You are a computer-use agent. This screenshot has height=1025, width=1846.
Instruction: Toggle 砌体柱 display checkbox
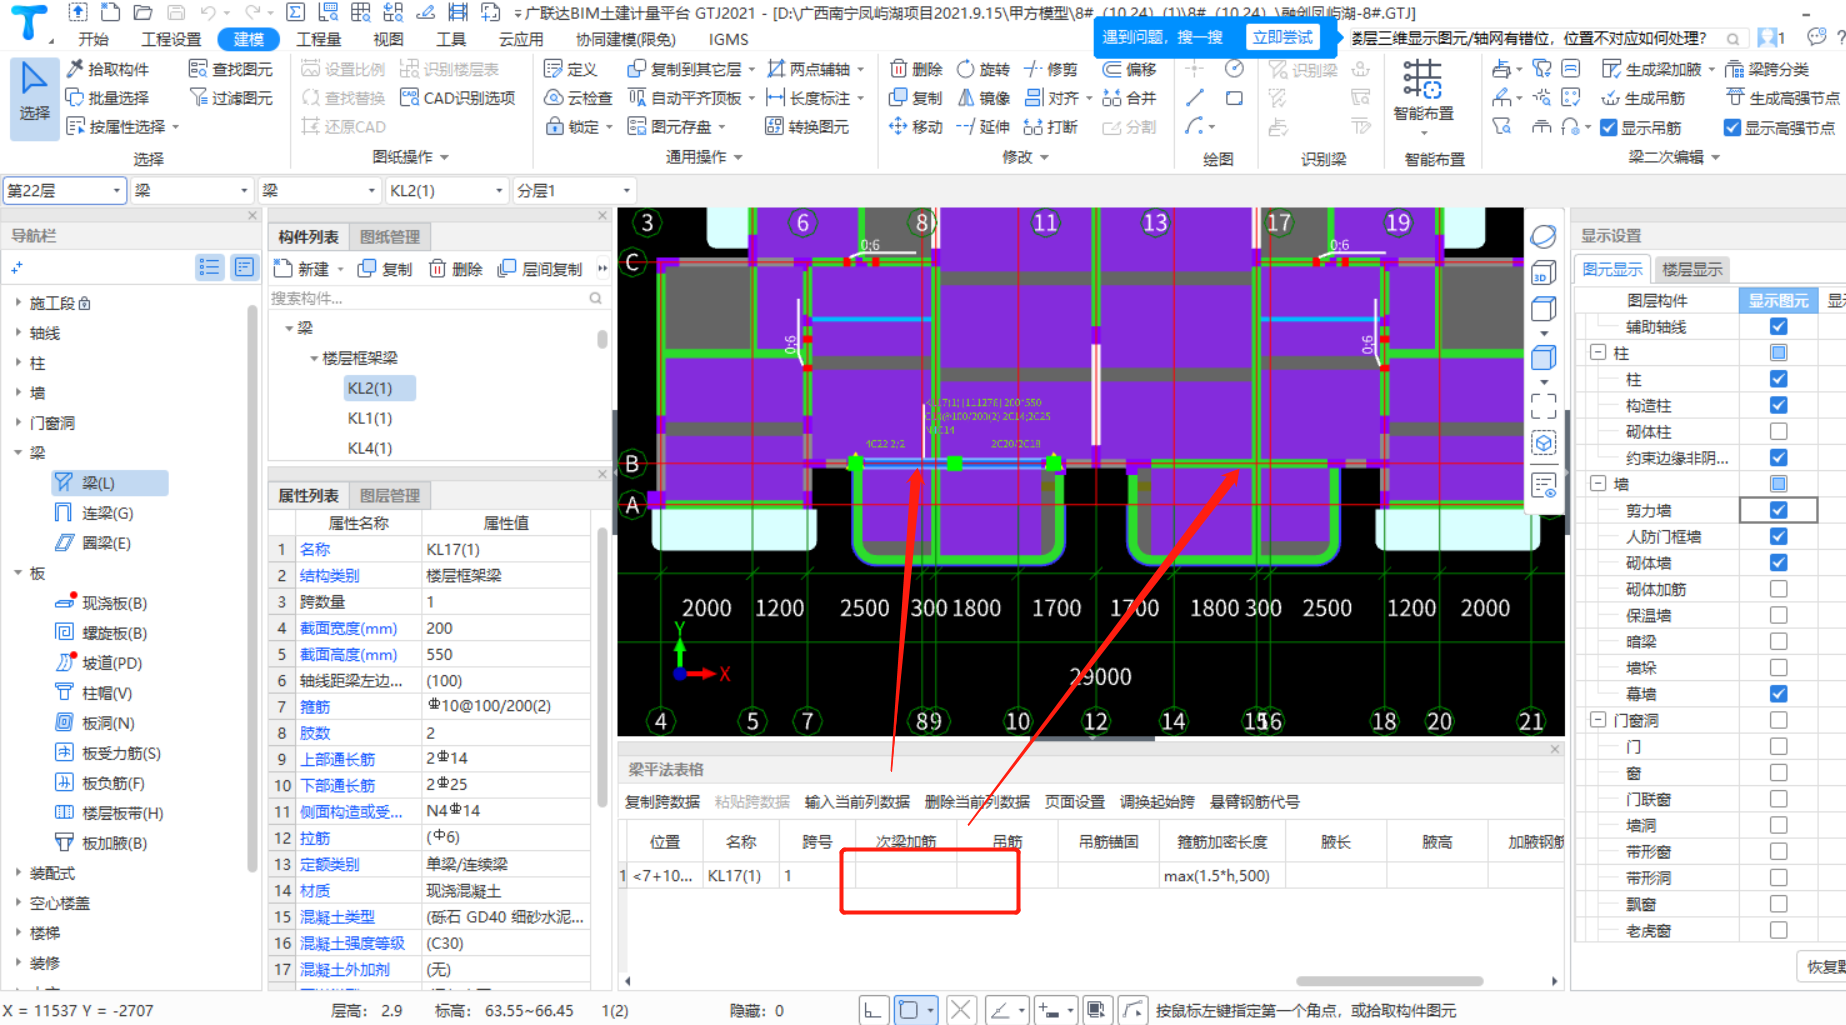point(1778,431)
